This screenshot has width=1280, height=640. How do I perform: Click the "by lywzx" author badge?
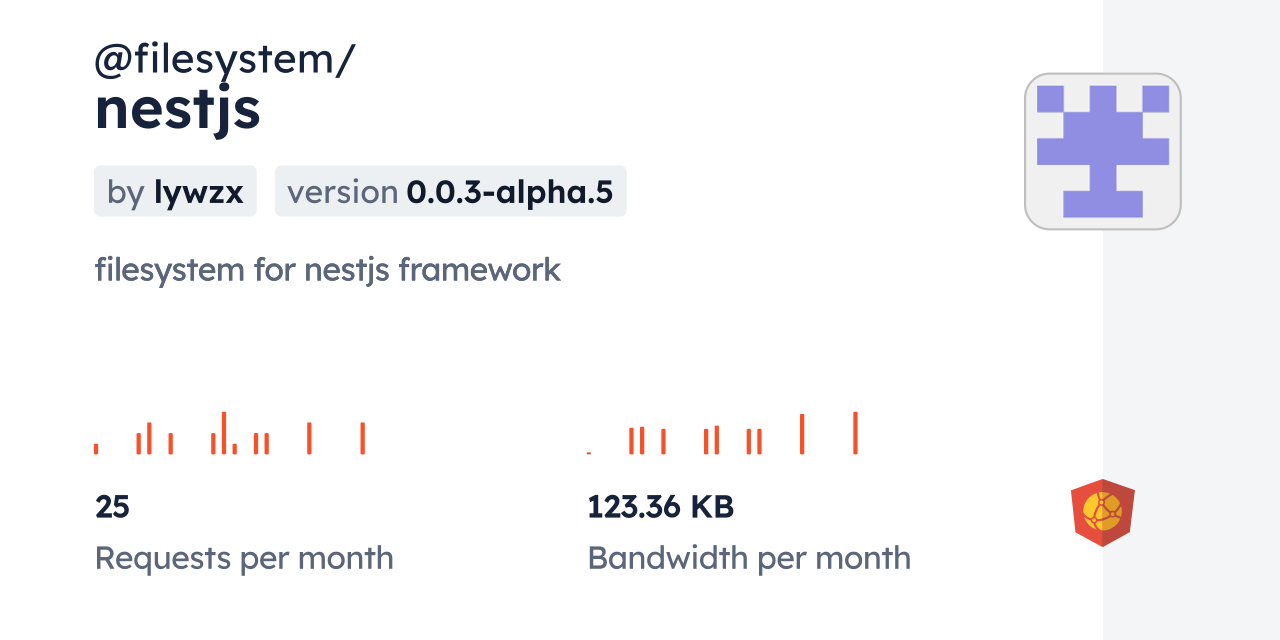click(175, 191)
